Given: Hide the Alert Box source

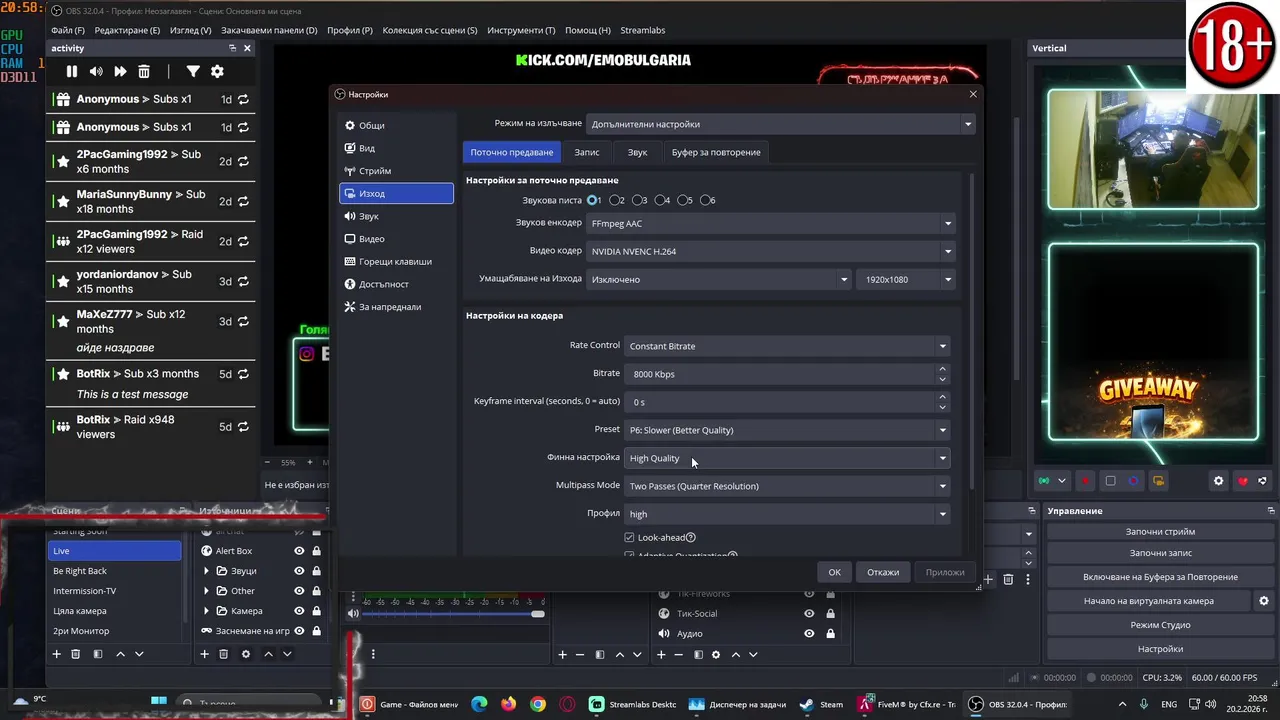Looking at the screenshot, I should [299, 551].
